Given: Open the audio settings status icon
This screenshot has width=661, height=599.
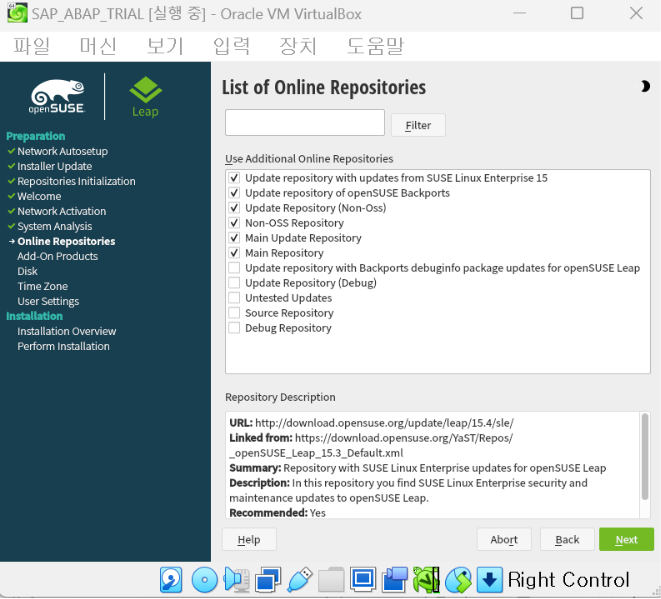Looking at the screenshot, I should coord(236,580).
